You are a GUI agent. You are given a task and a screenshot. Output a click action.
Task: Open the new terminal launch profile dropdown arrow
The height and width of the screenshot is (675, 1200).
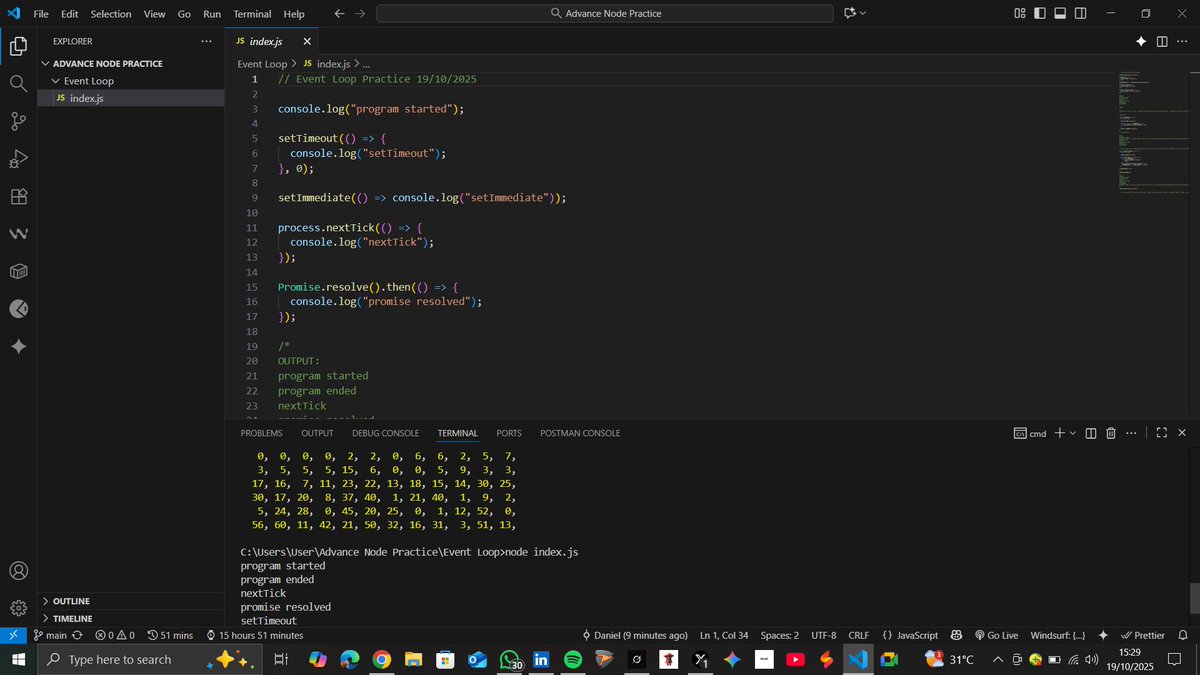pyautogui.click(x=1073, y=433)
